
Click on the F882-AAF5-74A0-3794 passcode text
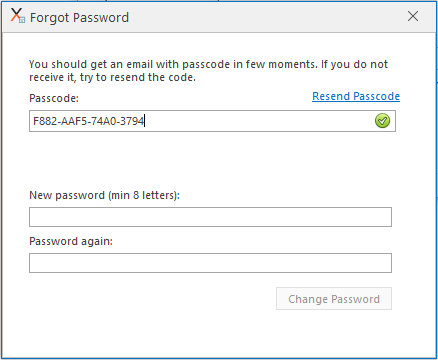tap(88, 121)
